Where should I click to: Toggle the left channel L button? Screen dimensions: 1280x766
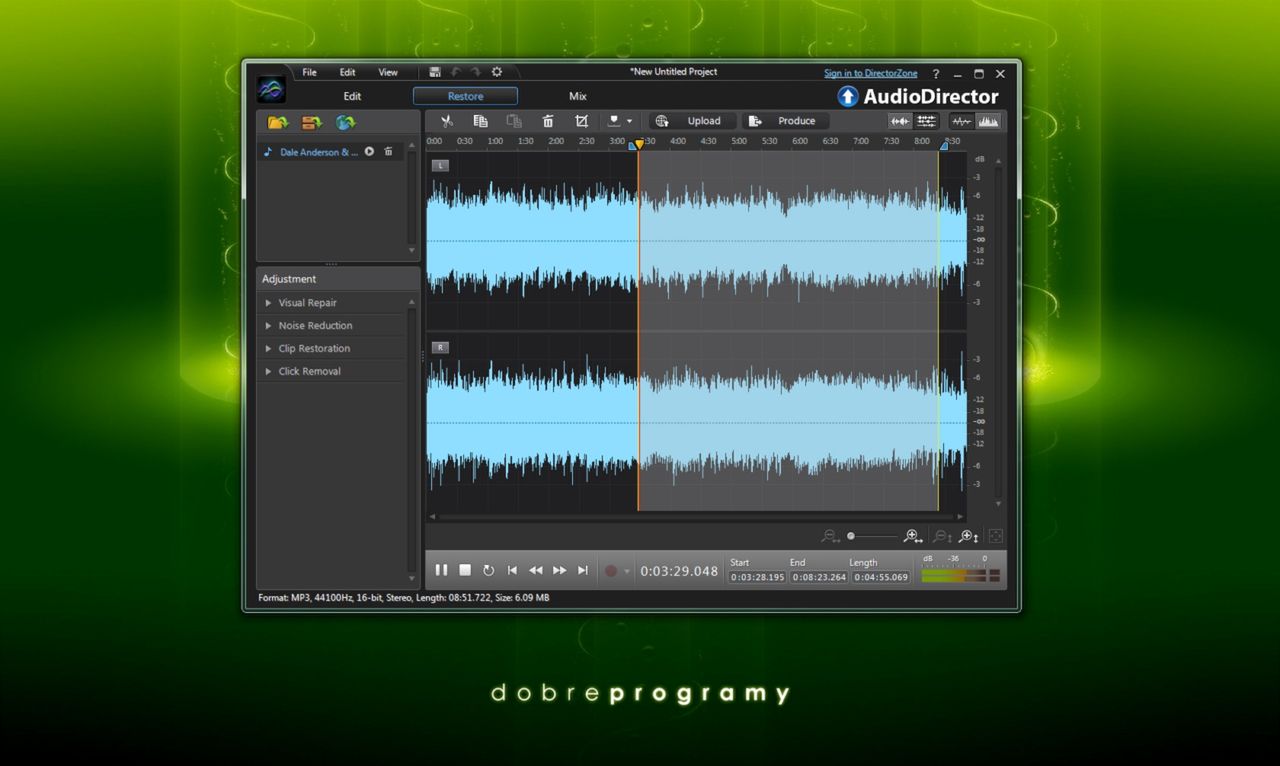click(440, 165)
